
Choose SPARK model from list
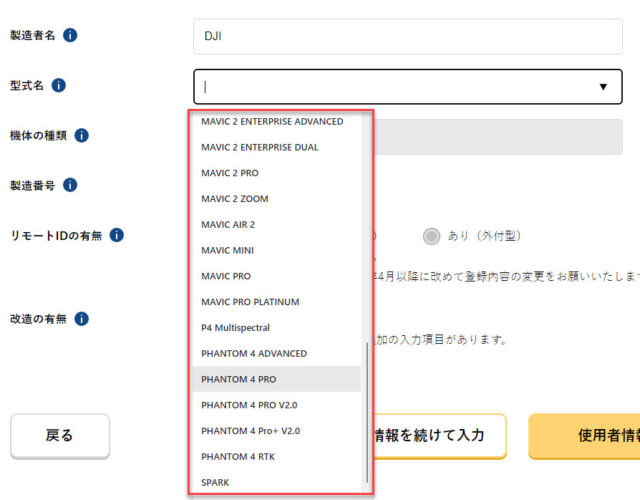pyautogui.click(x=276, y=482)
